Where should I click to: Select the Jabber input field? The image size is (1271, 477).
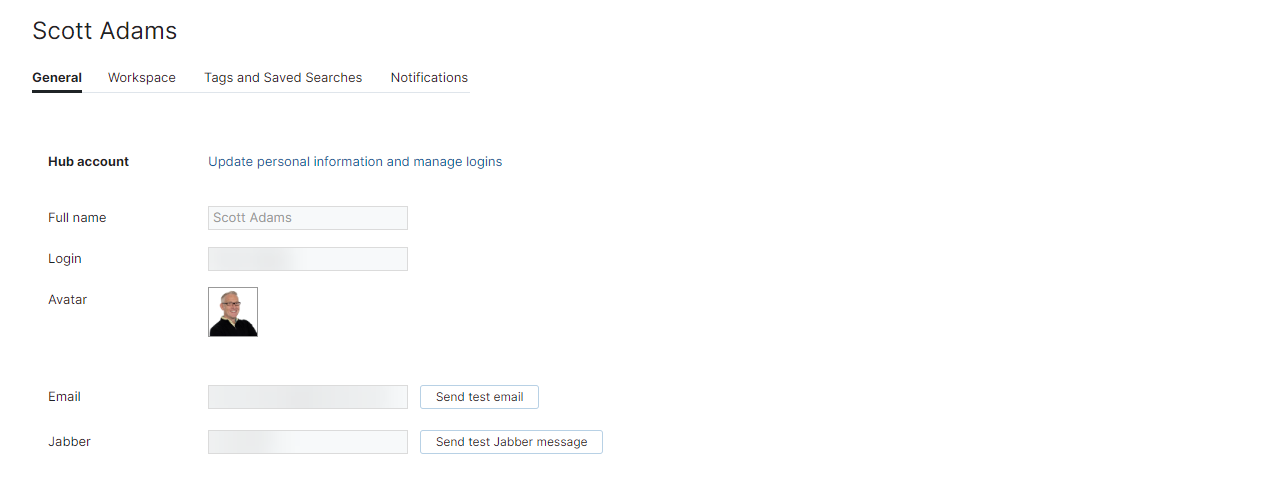pos(308,442)
